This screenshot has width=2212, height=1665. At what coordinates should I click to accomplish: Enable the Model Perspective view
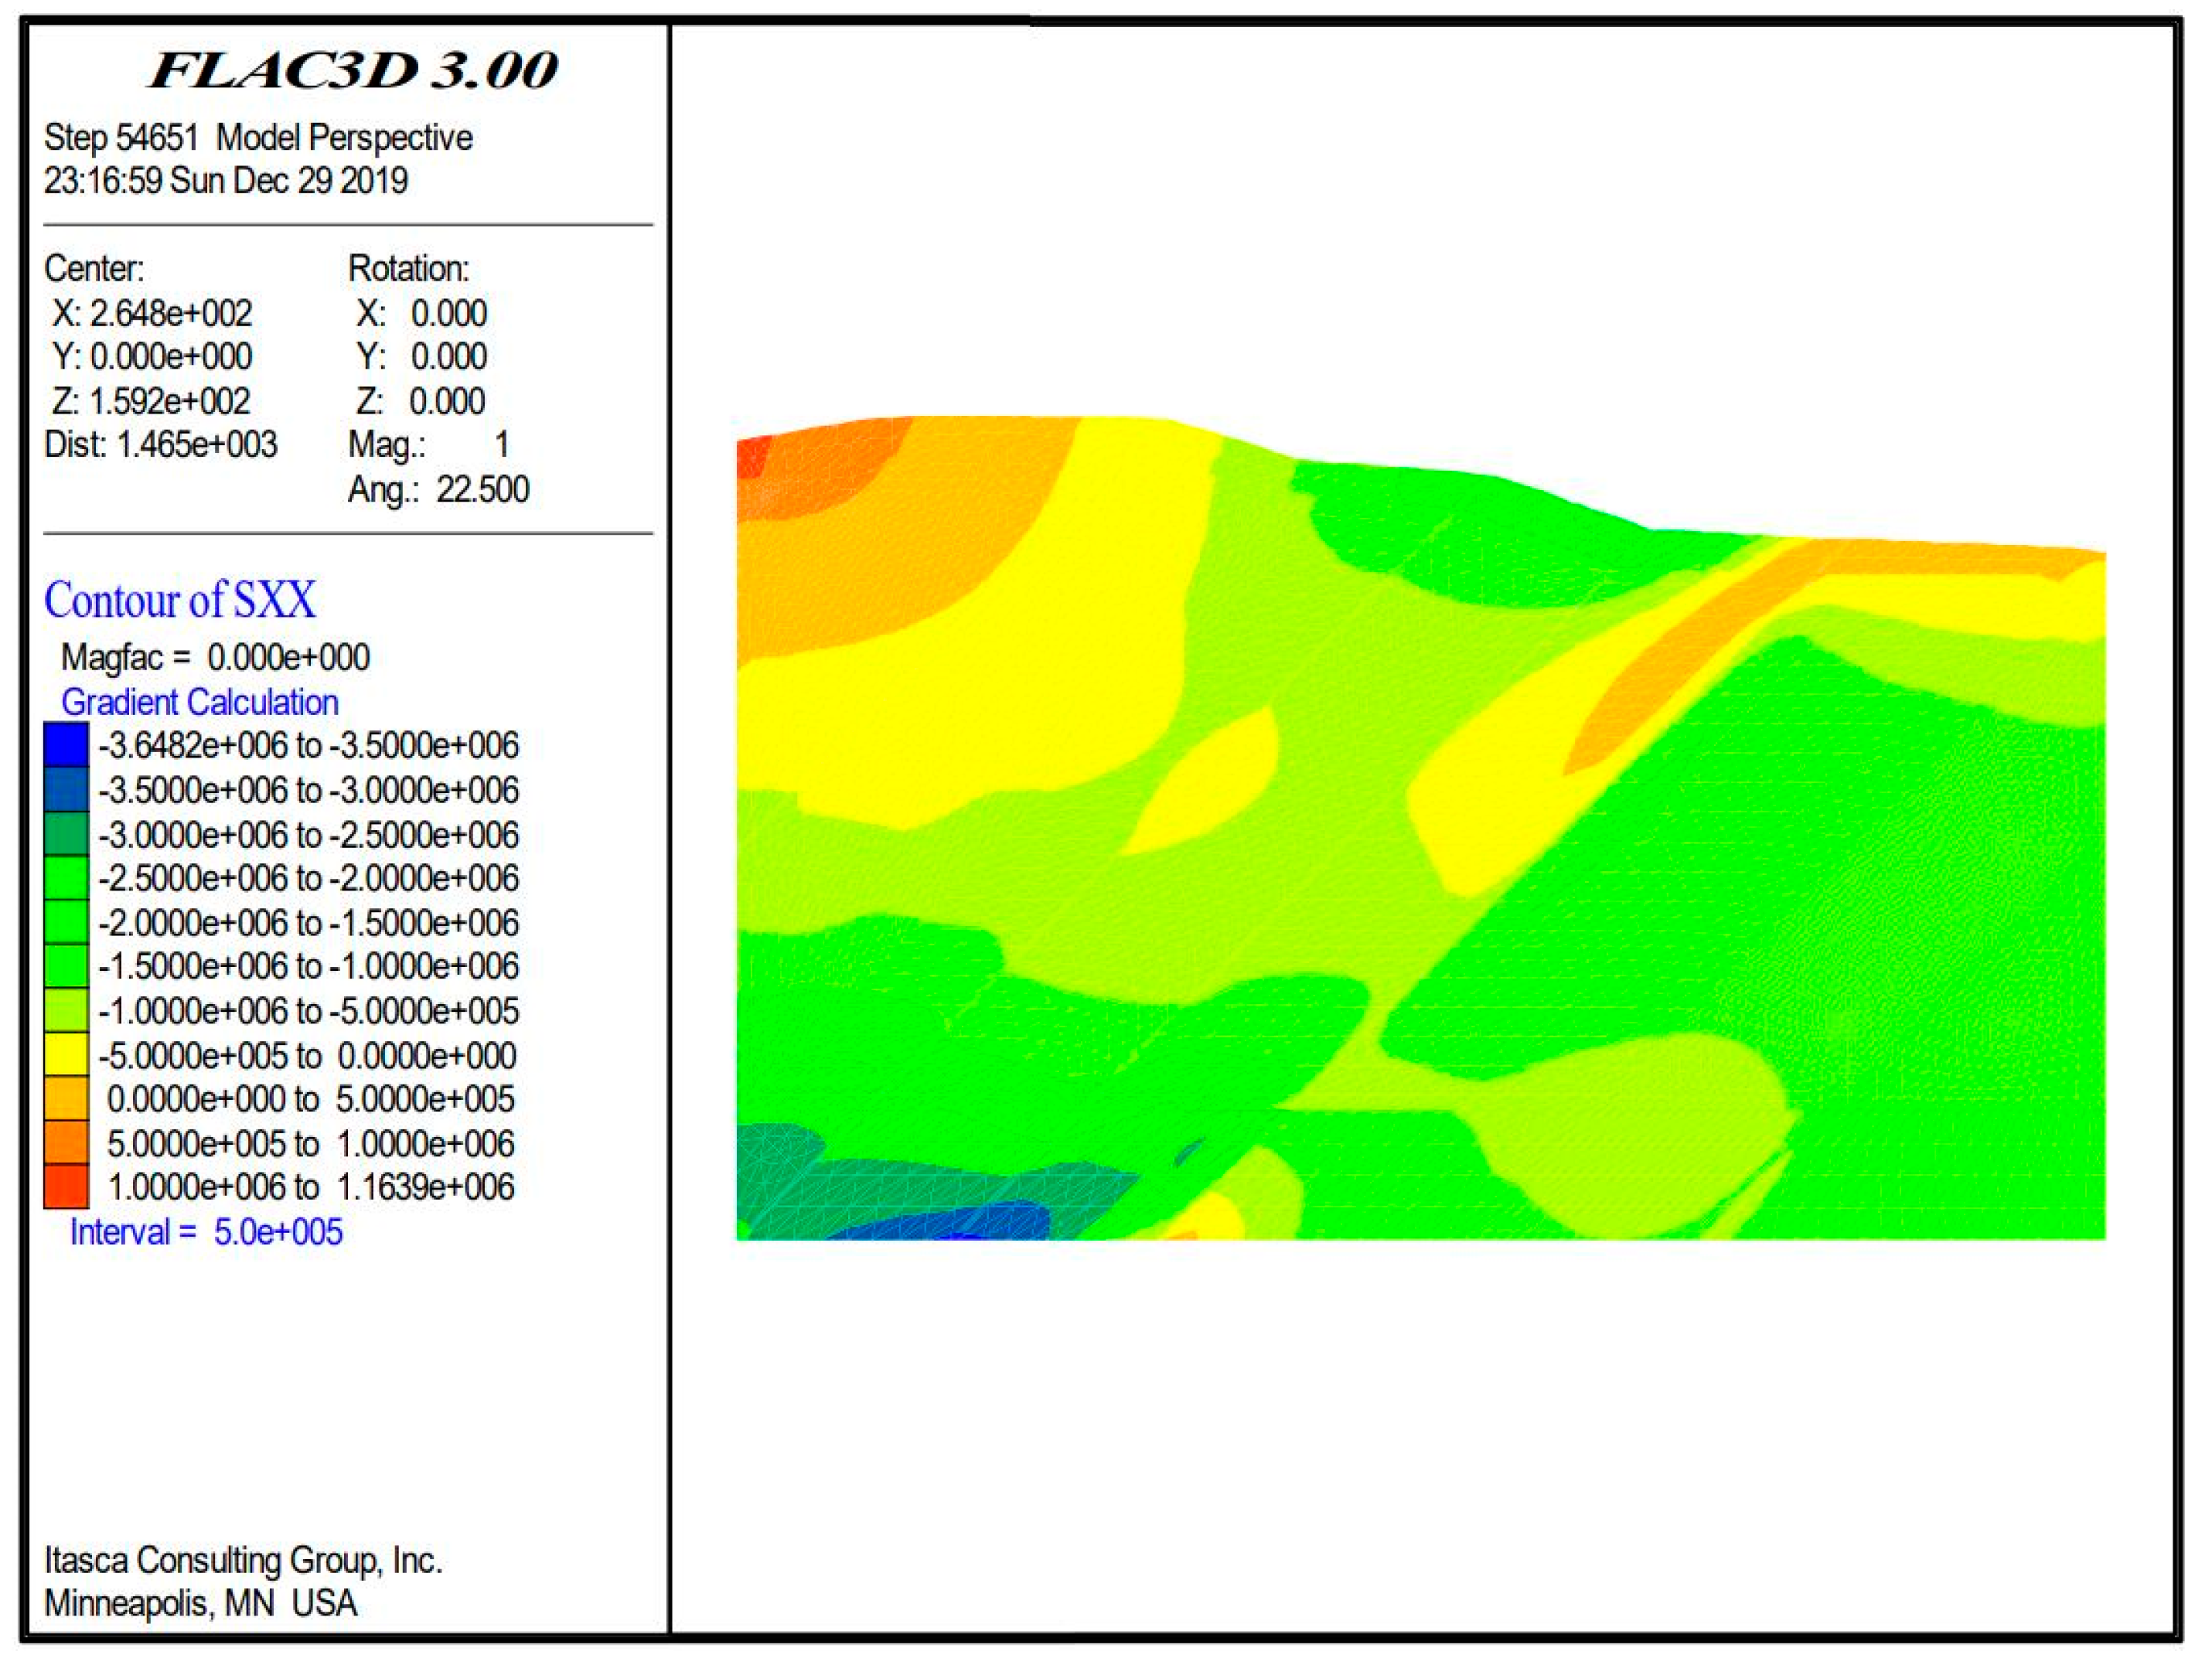tap(345, 138)
